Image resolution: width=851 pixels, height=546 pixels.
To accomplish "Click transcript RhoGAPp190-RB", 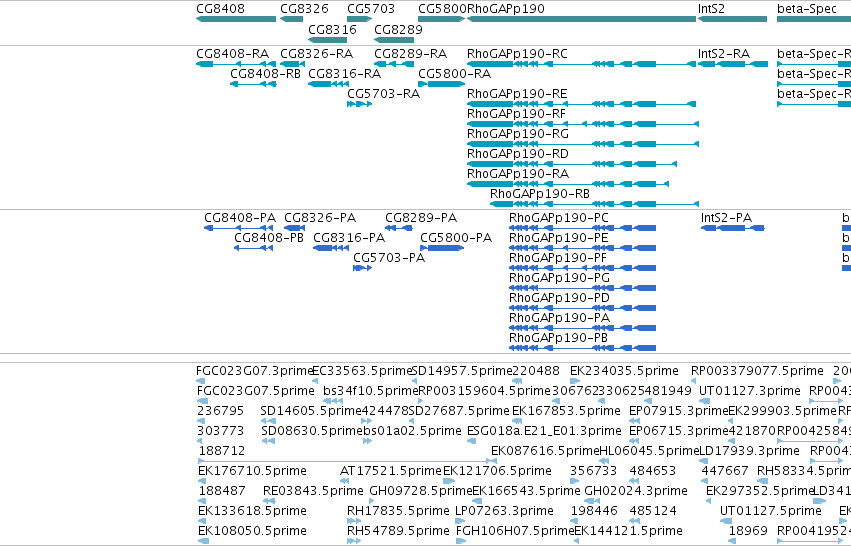I will point(594,205).
